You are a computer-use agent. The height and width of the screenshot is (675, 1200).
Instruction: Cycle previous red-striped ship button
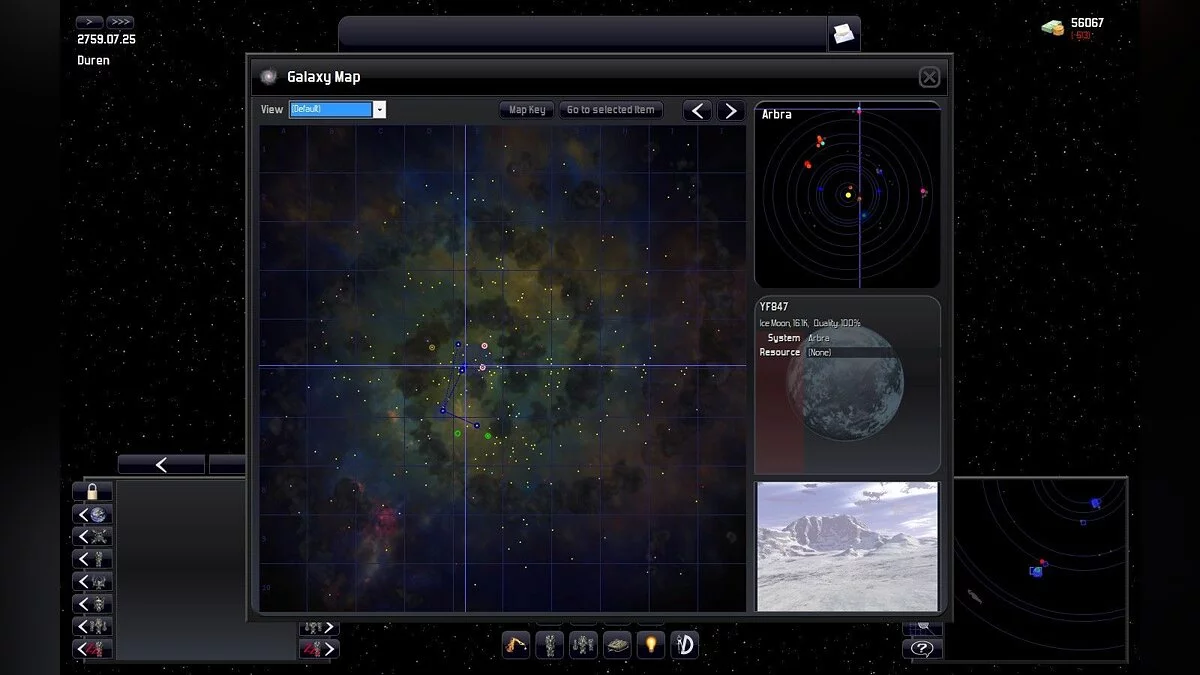92,649
